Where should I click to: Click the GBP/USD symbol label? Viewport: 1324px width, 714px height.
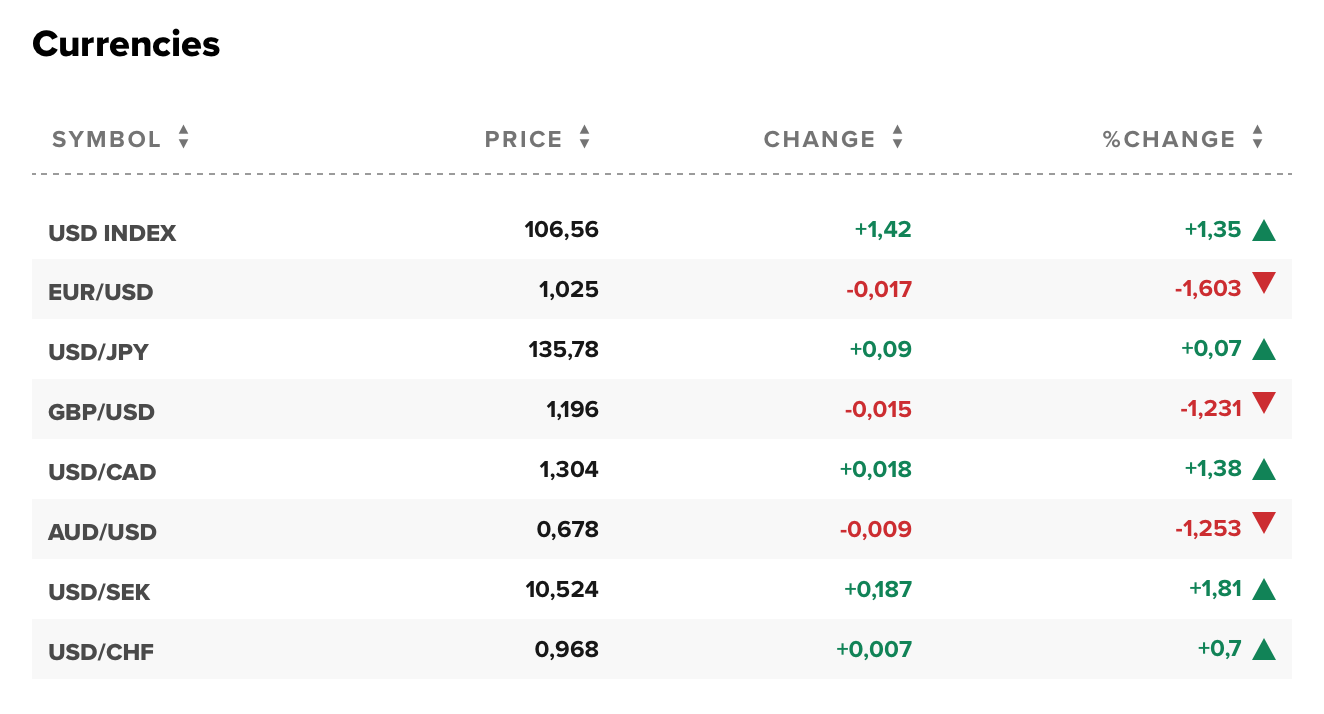pyautogui.click(x=101, y=411)
